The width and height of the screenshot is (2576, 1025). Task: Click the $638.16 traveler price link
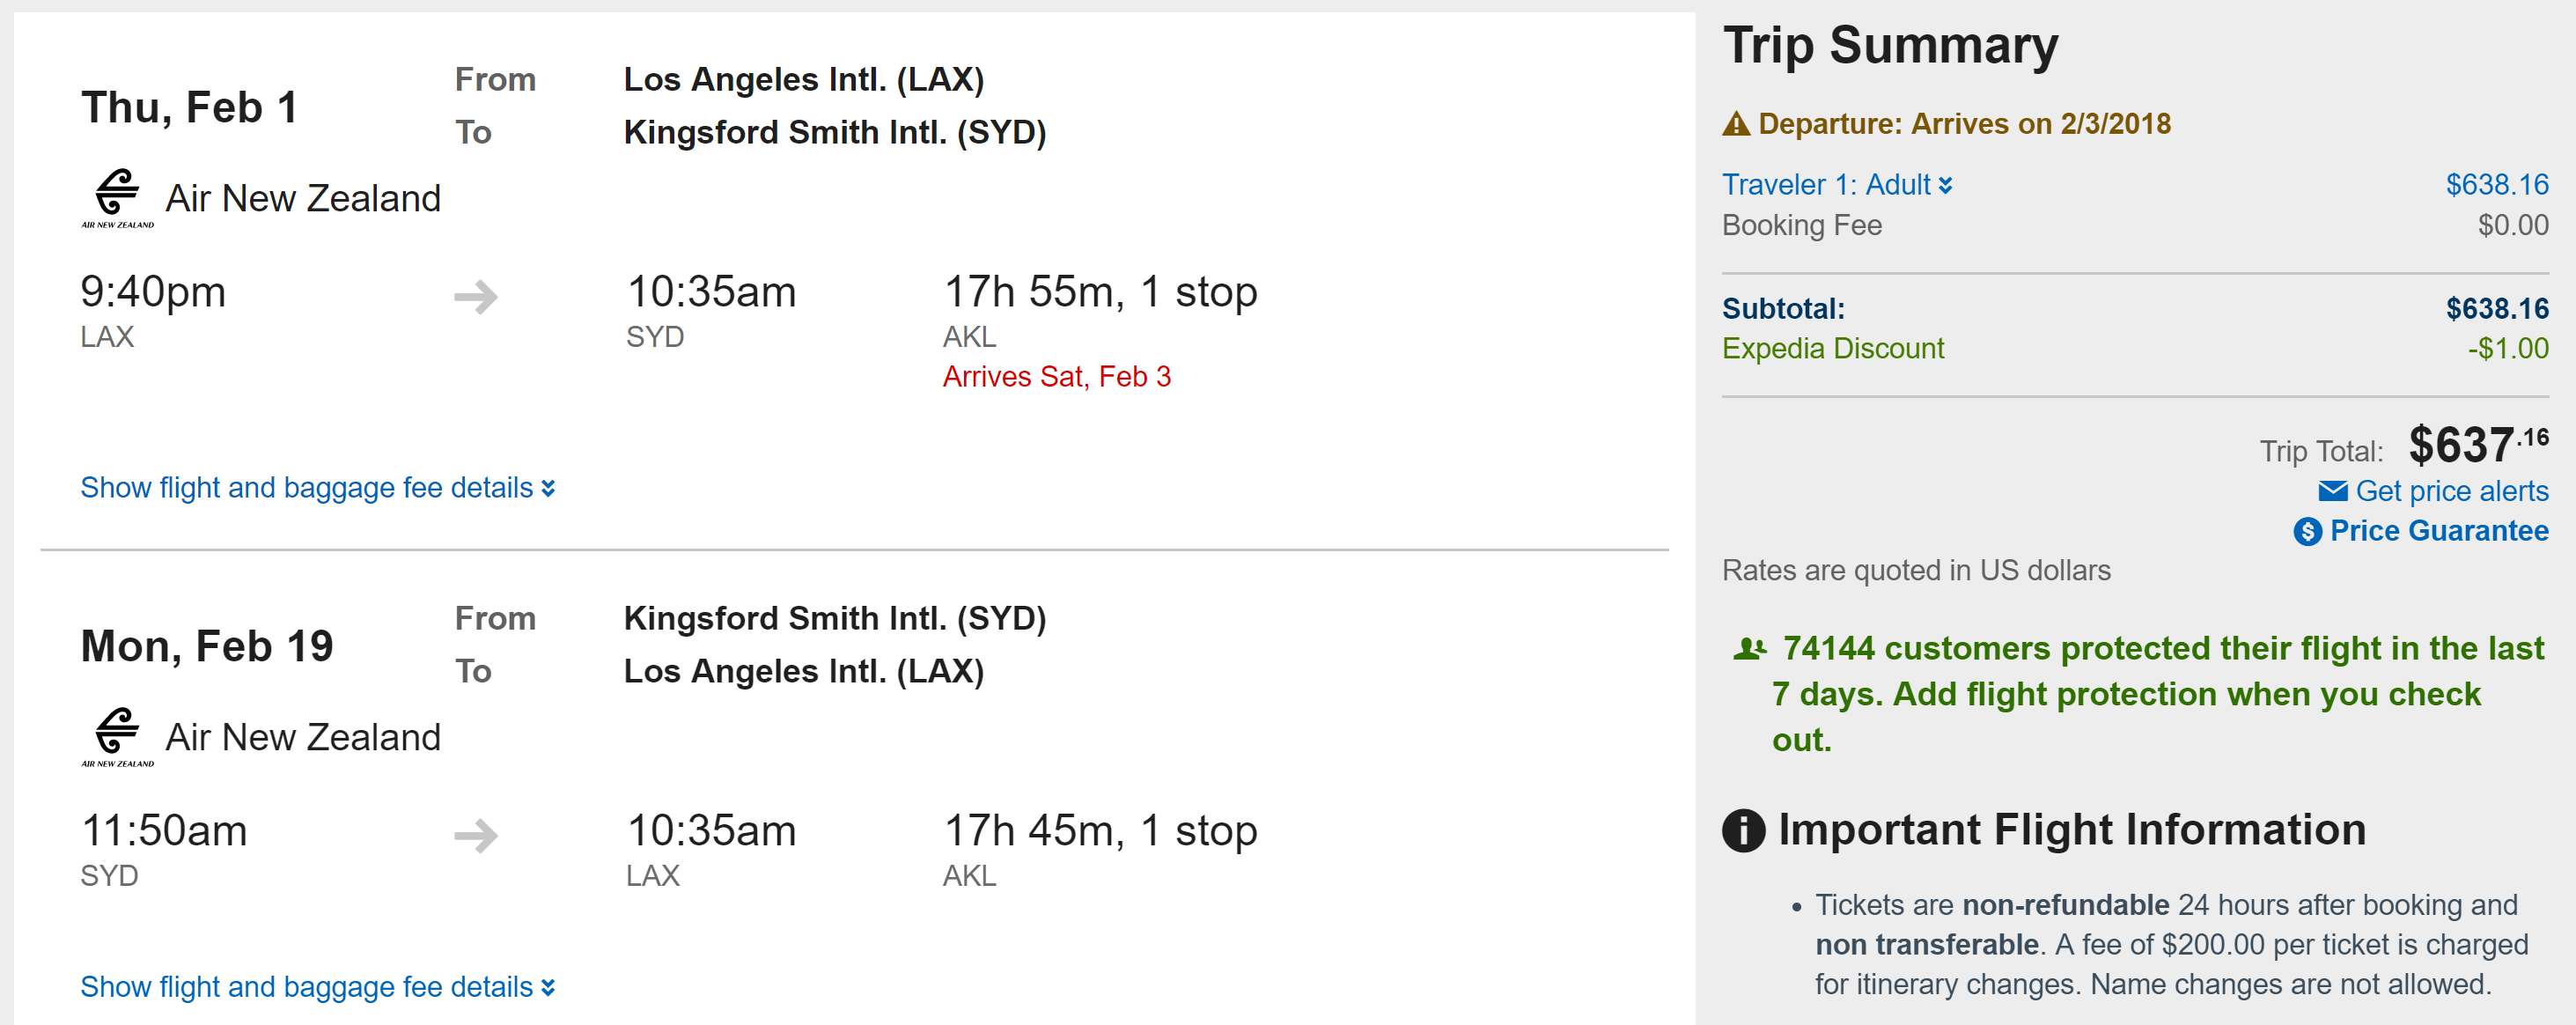tap(2496, 185)
